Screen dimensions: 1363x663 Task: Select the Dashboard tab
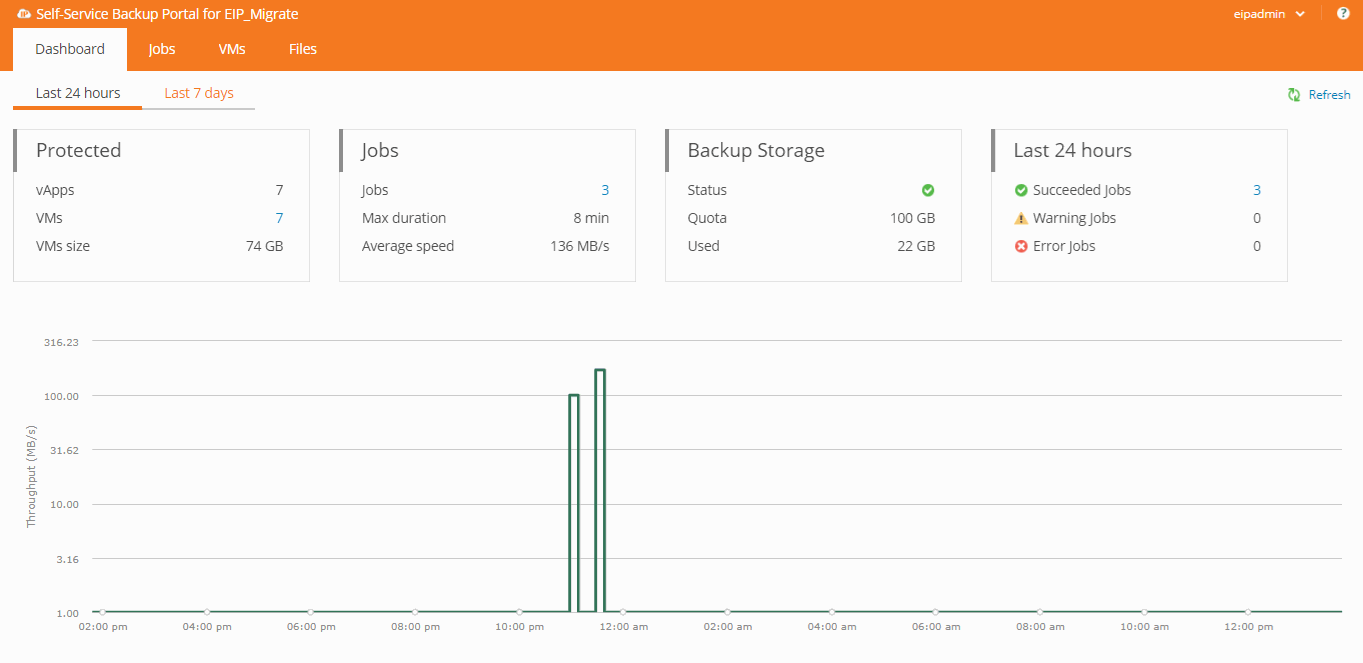[70, 49]
